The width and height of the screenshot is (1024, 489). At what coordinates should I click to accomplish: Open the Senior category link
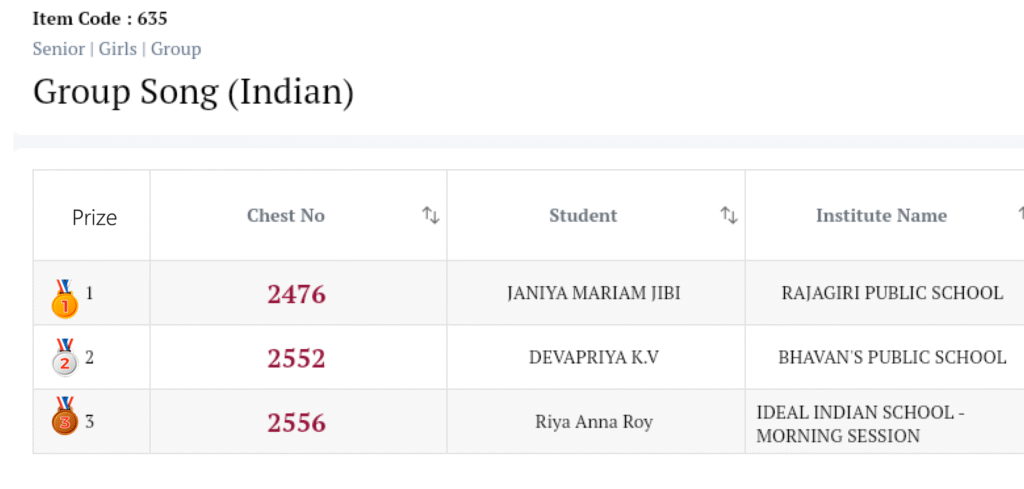[58, 49]
